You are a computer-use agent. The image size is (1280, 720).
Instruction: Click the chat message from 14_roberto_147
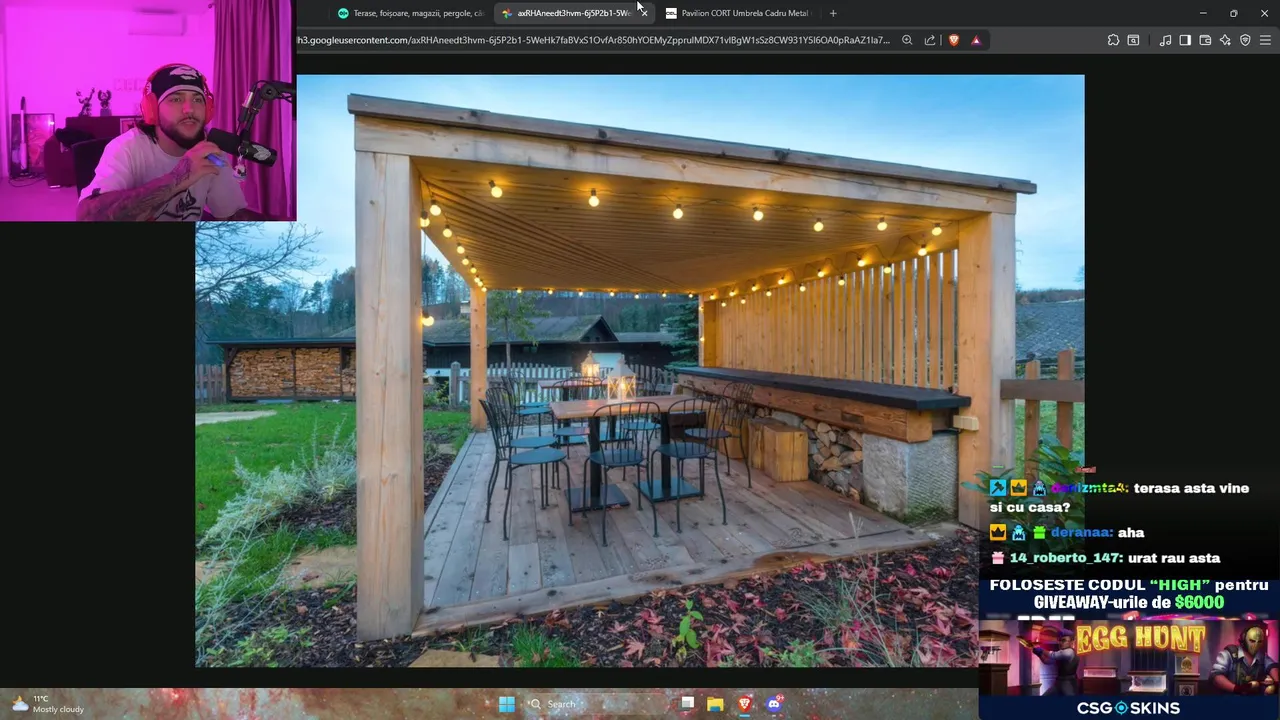[1105, 558]
